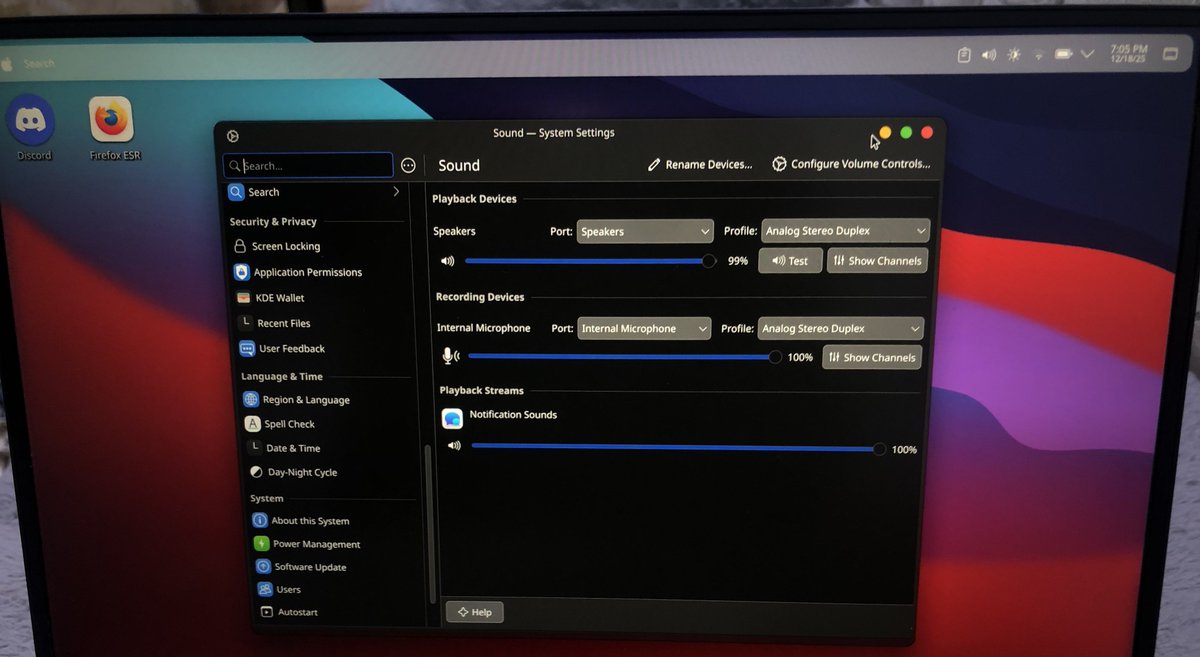Mute the Notification Sounds stream
Viewport: 1200px width, 657px height.
454,446
